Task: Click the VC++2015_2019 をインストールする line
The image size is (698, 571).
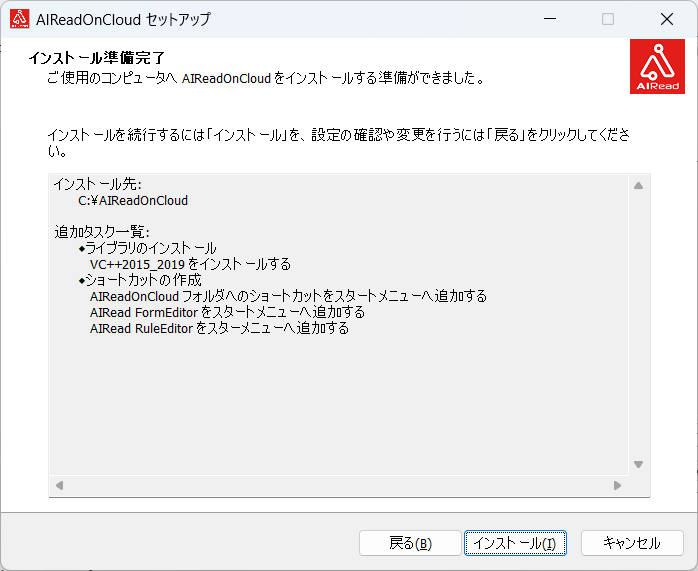Action: point(190,264)
